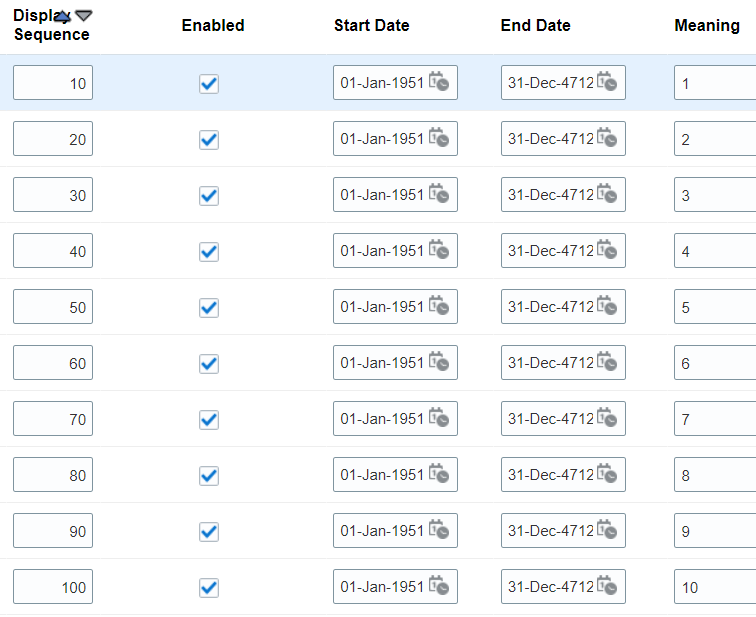Open Start Date calendar picker for sequence 10
Screen dimensions: 756x617
click(439, 82)
